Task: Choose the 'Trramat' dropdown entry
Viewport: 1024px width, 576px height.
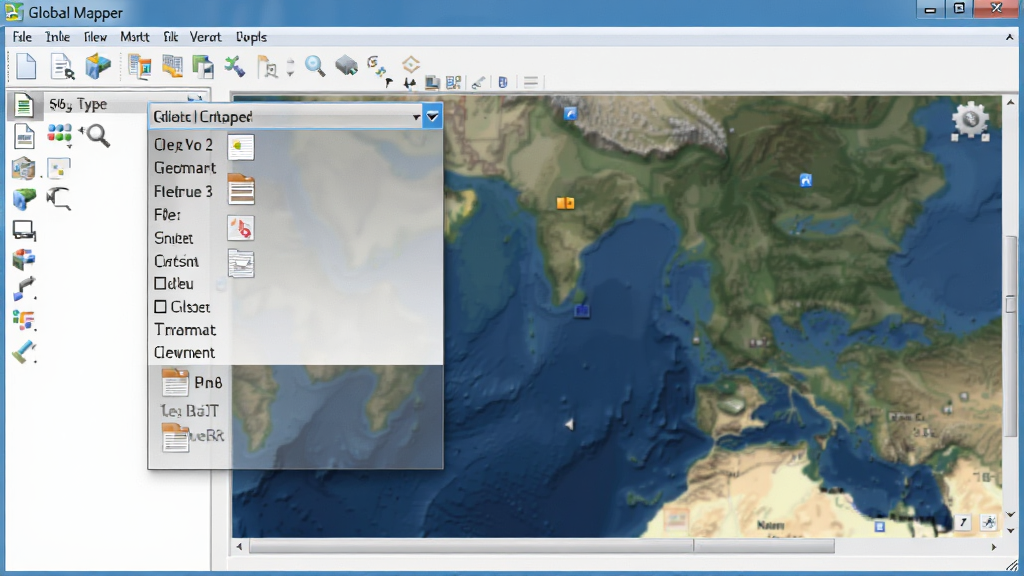Action: tap(185, 330)
